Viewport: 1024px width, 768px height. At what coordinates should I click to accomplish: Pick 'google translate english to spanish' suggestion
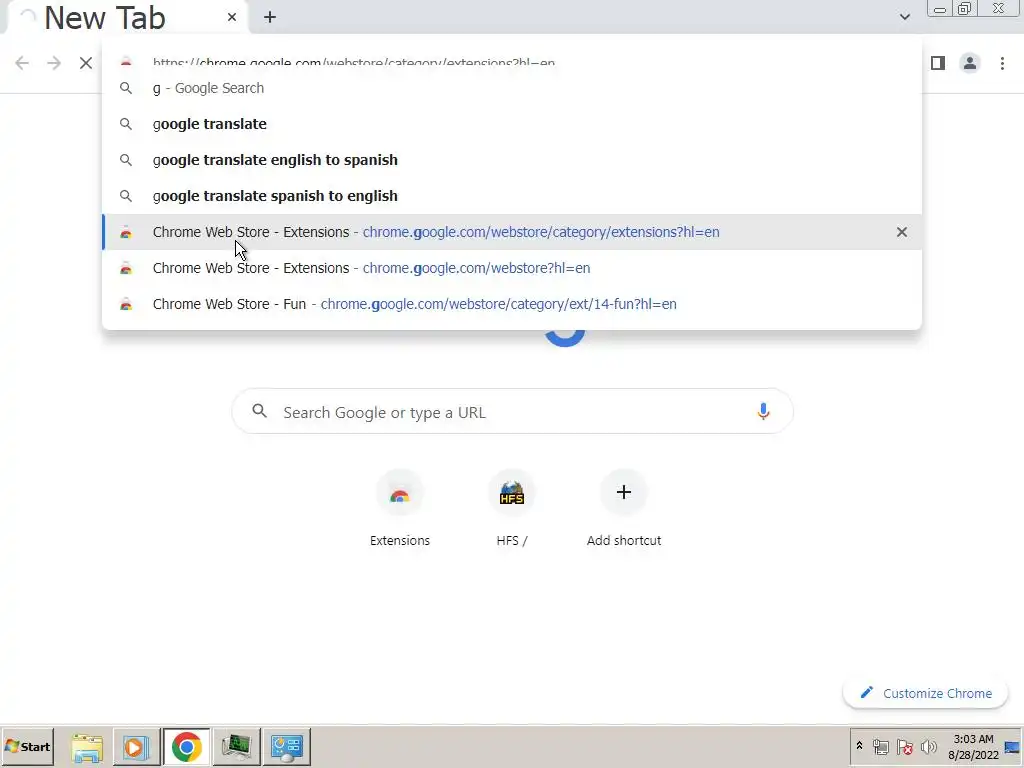tap(512, 160)
